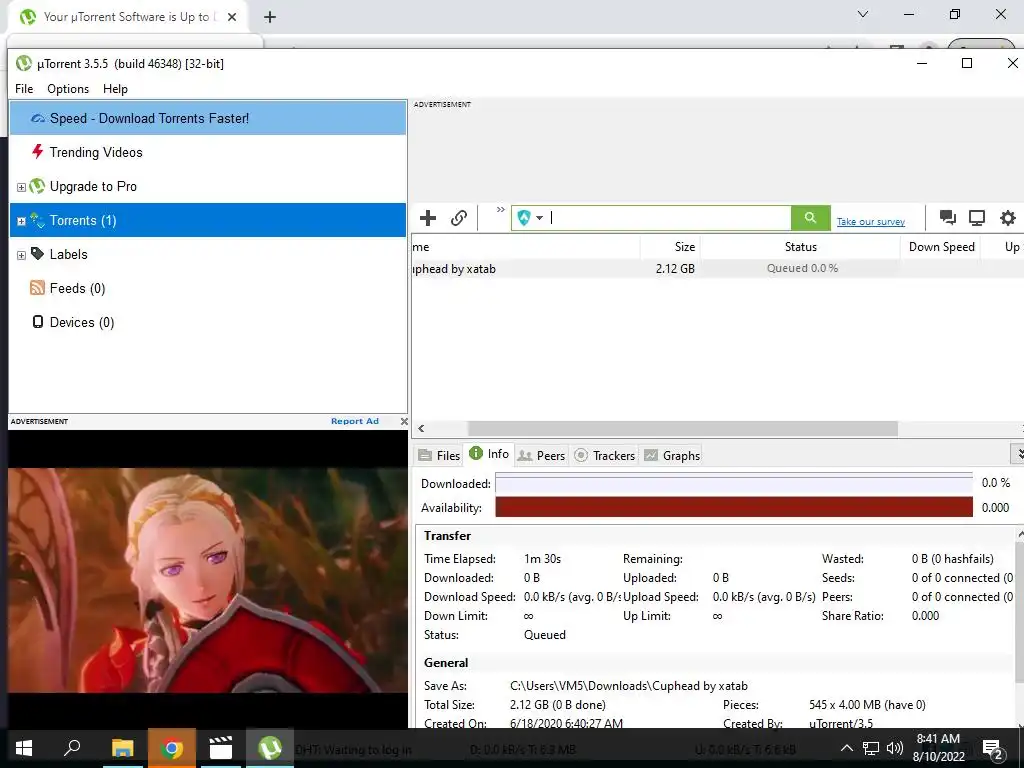Click the Torrents up-down arrows icon
Image resolution: width=1024 pixels, height=768 pixels.
37,220
